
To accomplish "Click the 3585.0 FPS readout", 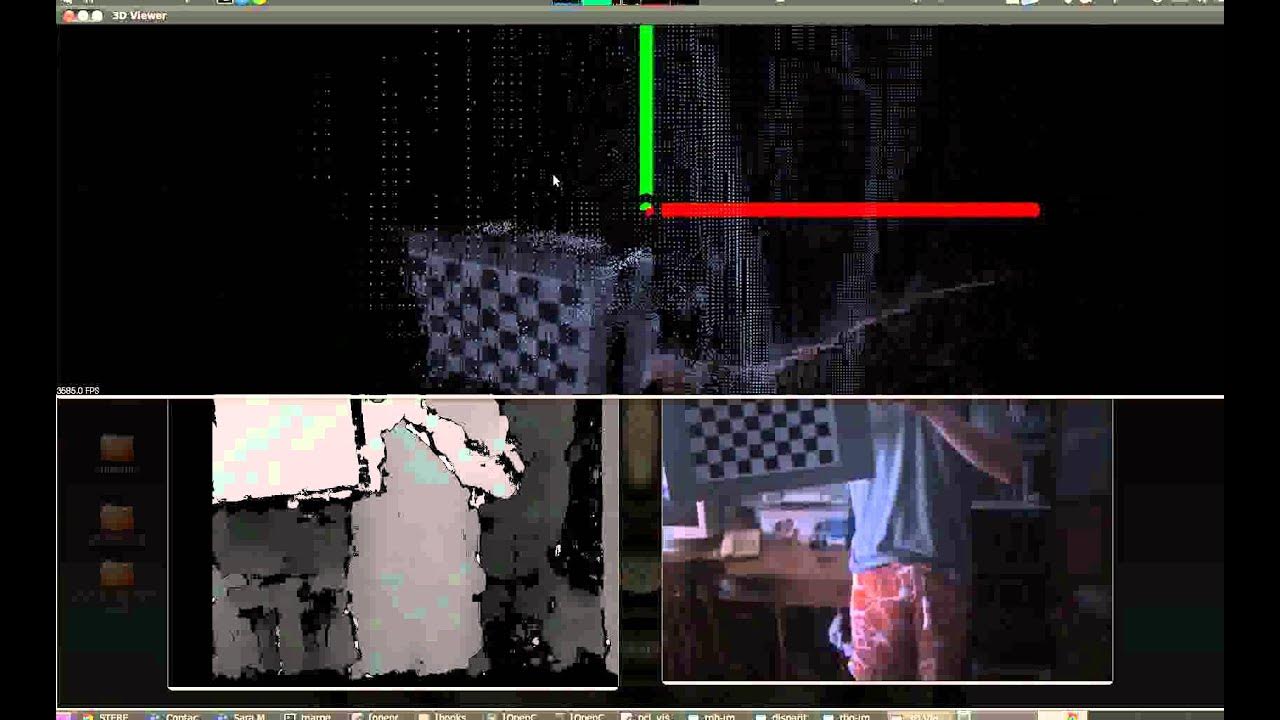I will 78,391.
